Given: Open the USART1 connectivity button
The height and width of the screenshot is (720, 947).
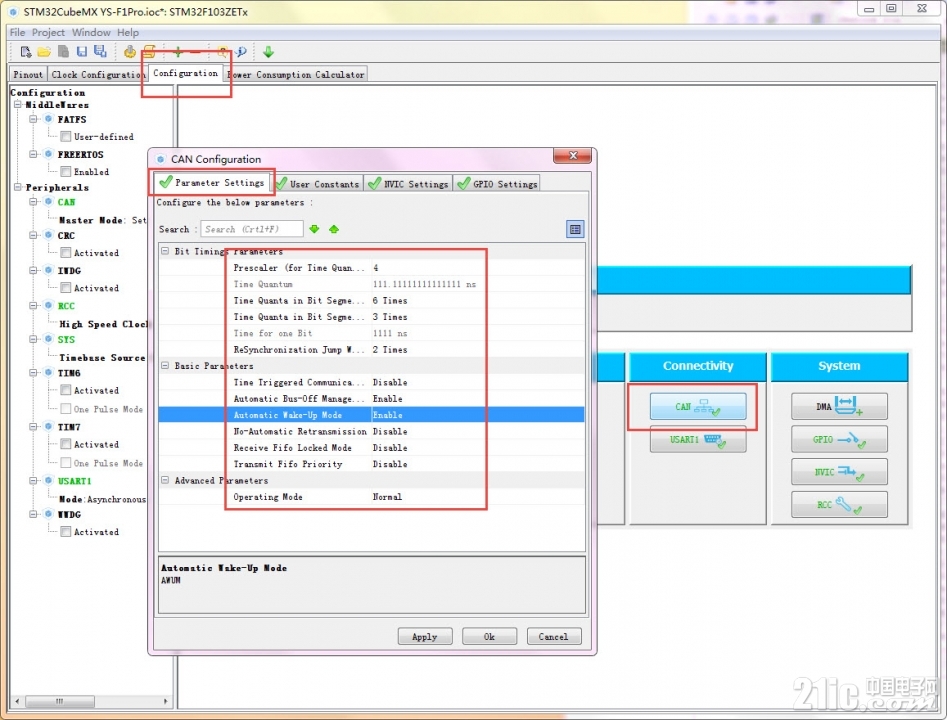Looking at the screenshot, I should pos(698,439).
